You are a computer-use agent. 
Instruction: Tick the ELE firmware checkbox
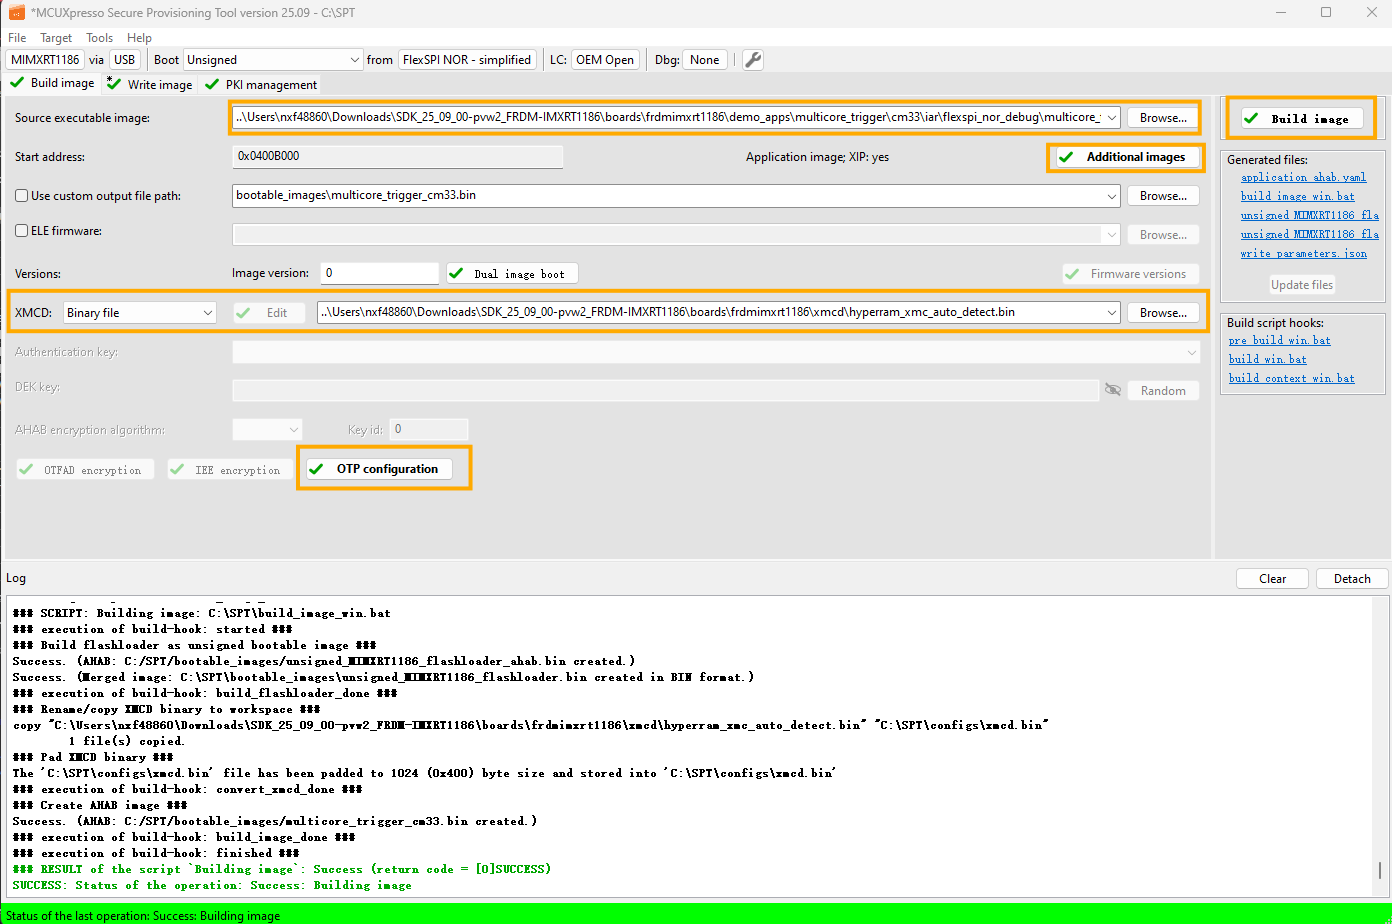point(22,231)
